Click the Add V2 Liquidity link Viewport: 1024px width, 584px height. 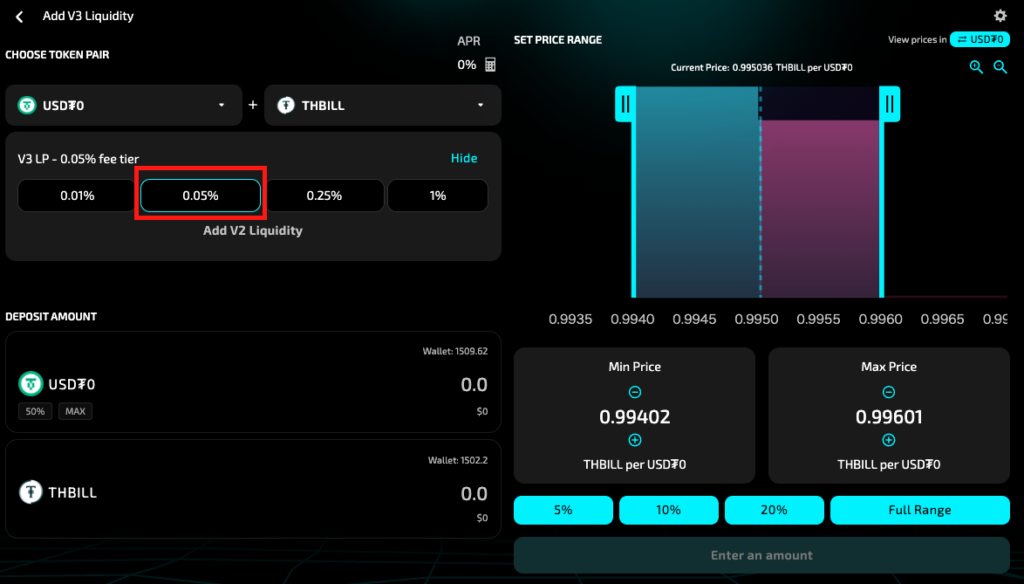coord(253,230)
